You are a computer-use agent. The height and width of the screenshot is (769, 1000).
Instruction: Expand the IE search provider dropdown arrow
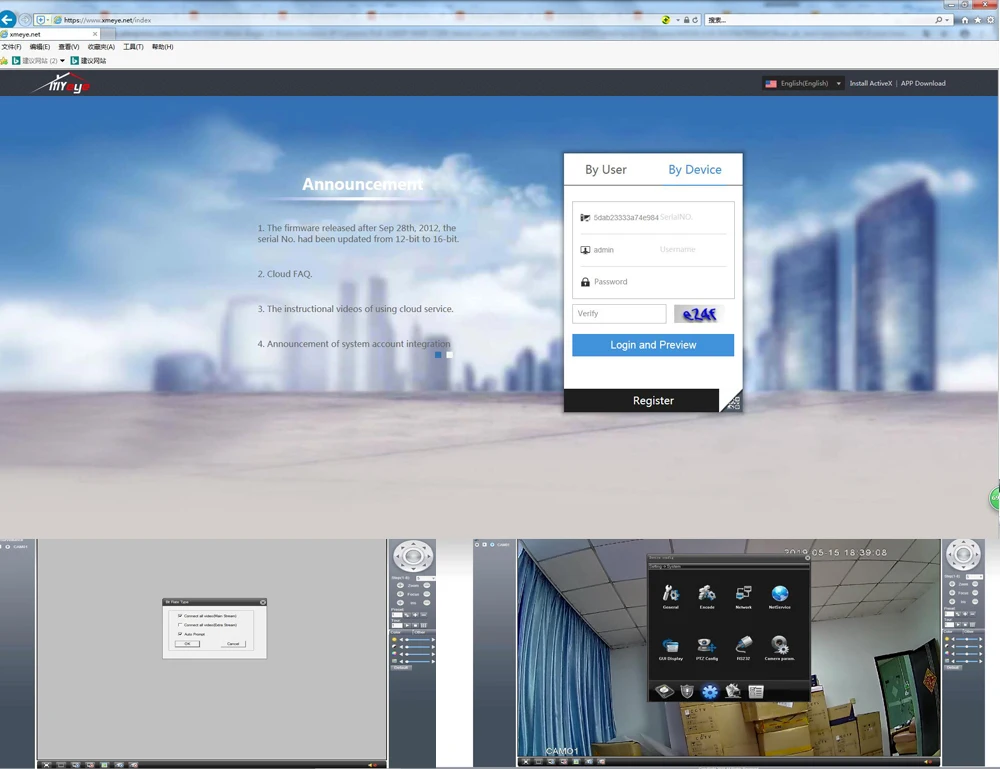click(x=948, y=20)
